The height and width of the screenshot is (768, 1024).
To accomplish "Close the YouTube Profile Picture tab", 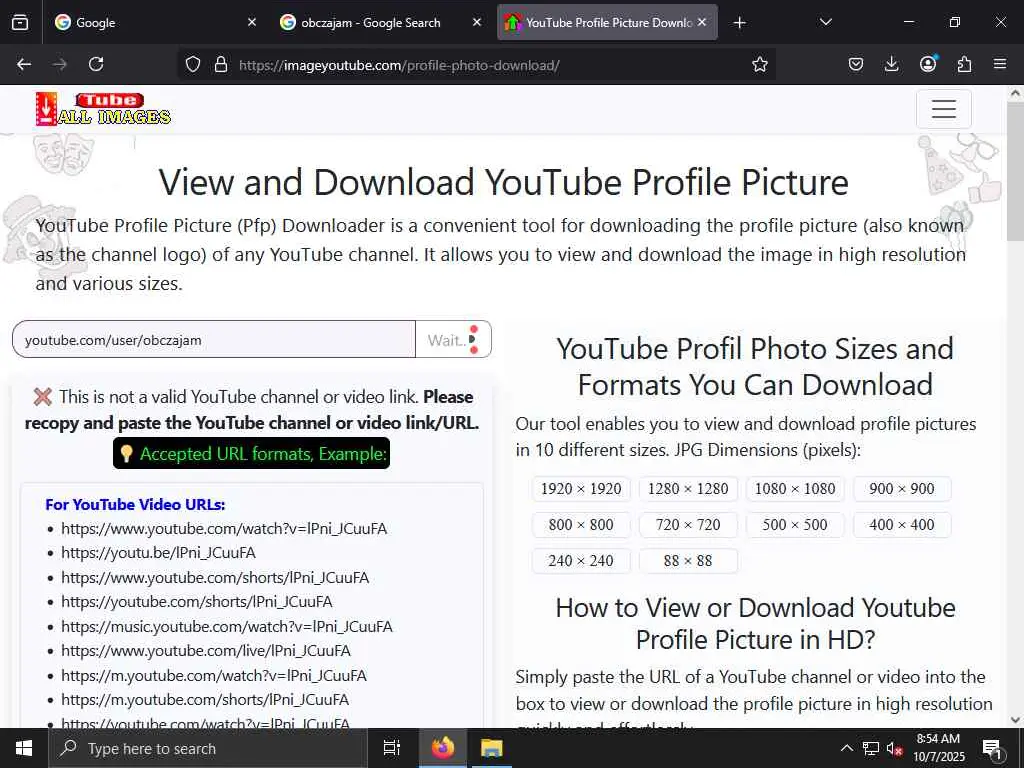I will [702, 22].
